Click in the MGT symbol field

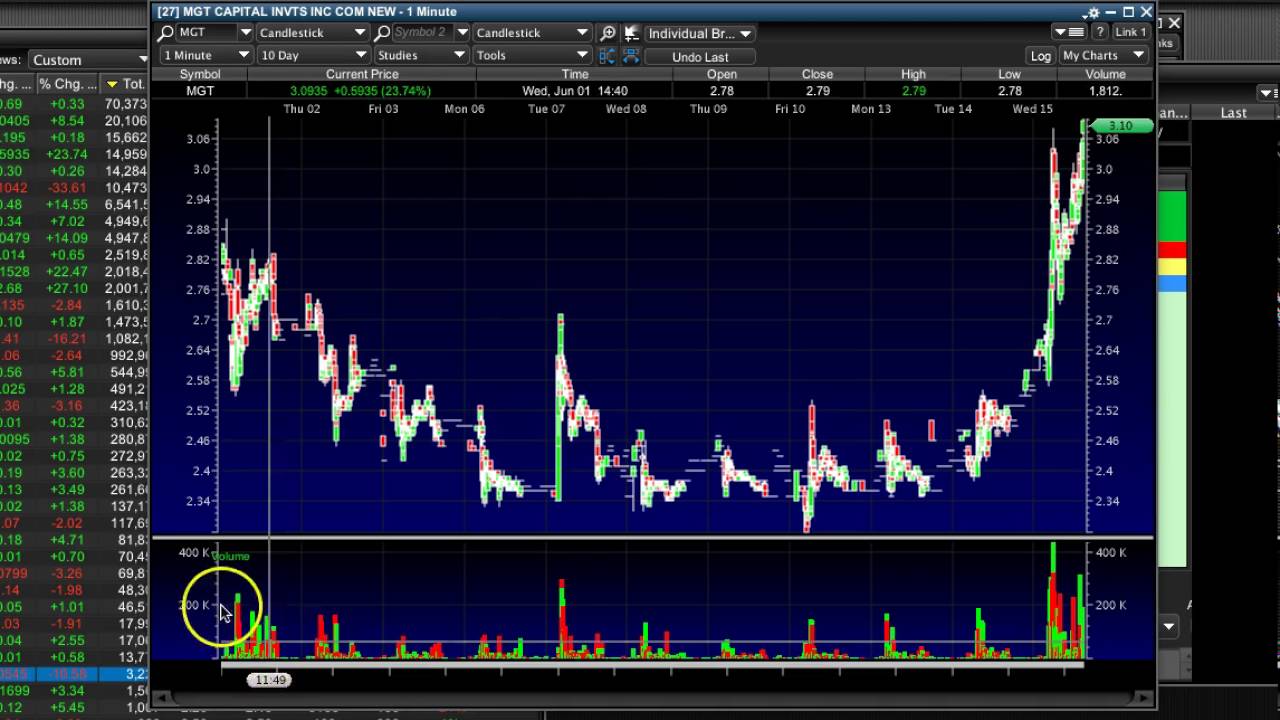[x=206, y=33]
